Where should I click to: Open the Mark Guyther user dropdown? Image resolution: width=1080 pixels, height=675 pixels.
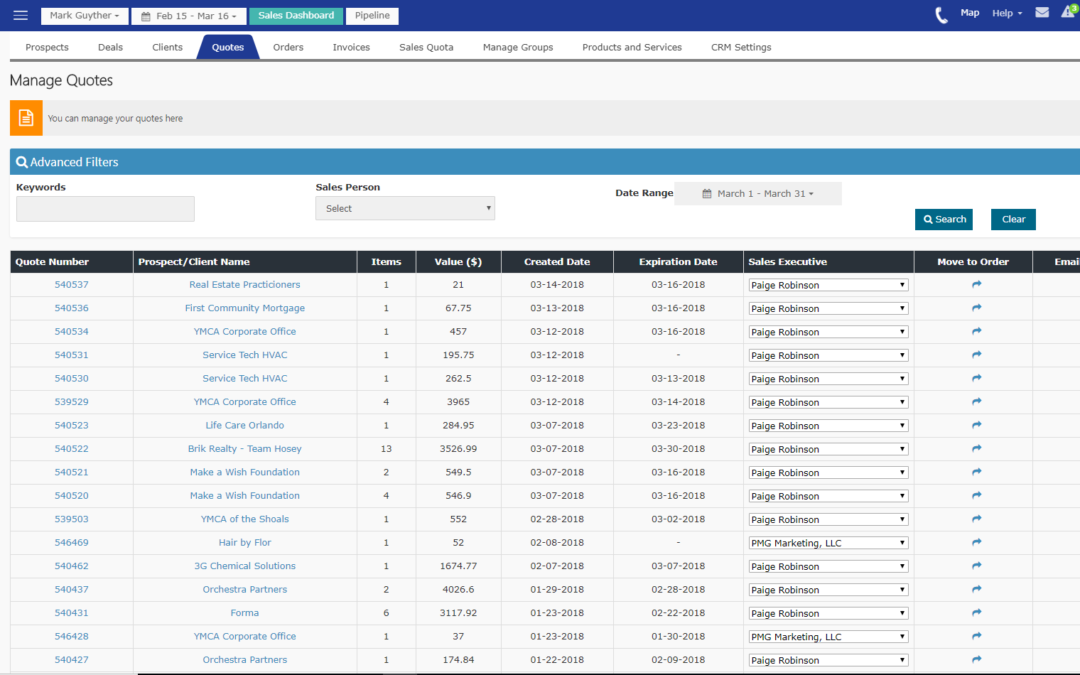(x=85, y=16)
